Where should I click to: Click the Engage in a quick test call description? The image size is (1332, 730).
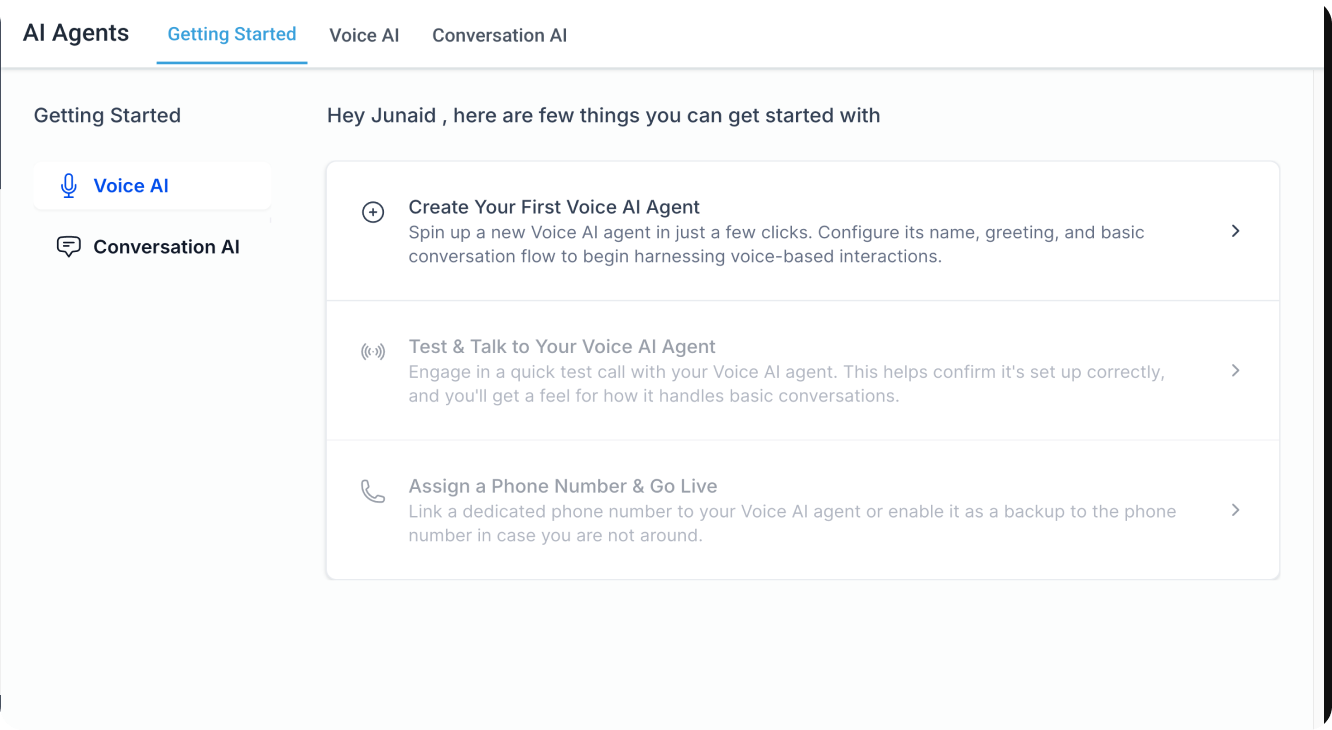(787, 384)
